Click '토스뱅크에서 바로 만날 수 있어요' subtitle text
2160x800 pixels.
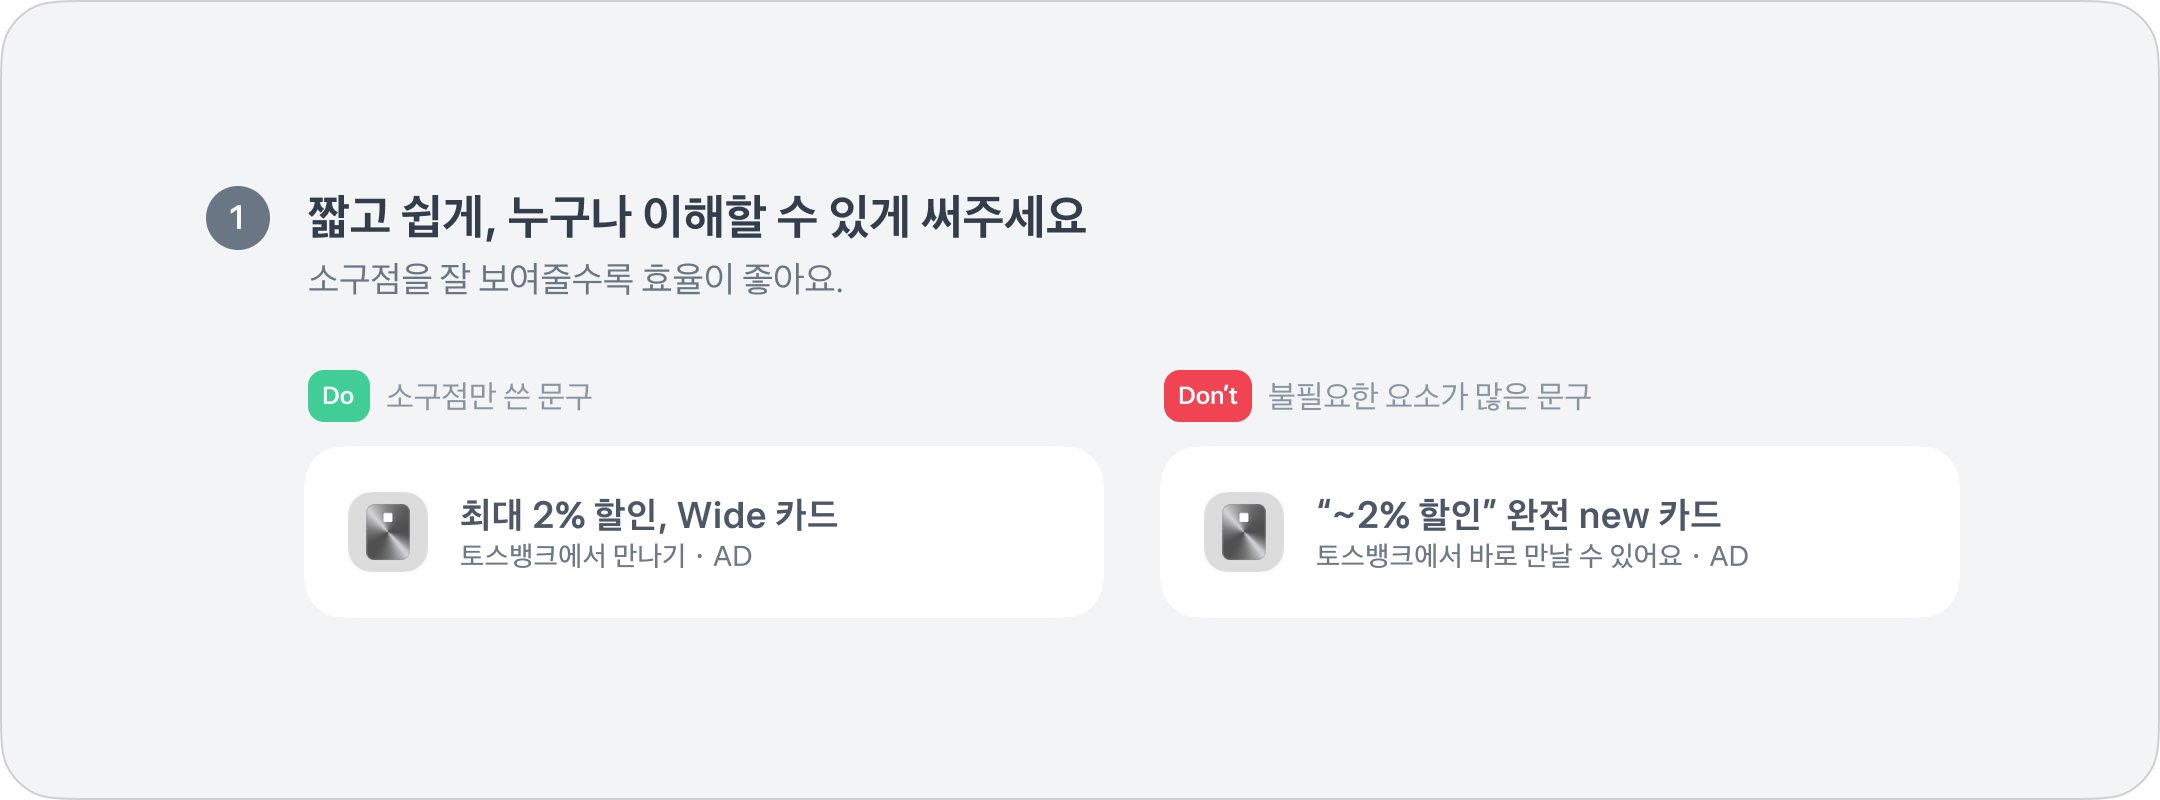[x=1498, y=557]
